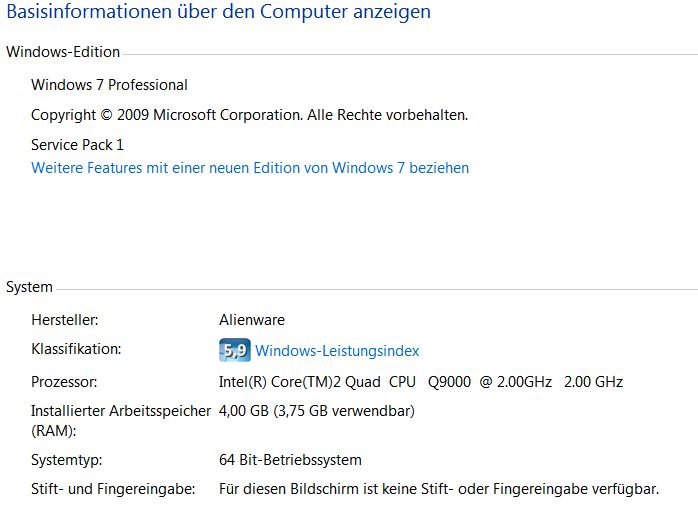Click the Microsoft Corporation copyright line
698x513 pixels.
[x=249, y=115]
